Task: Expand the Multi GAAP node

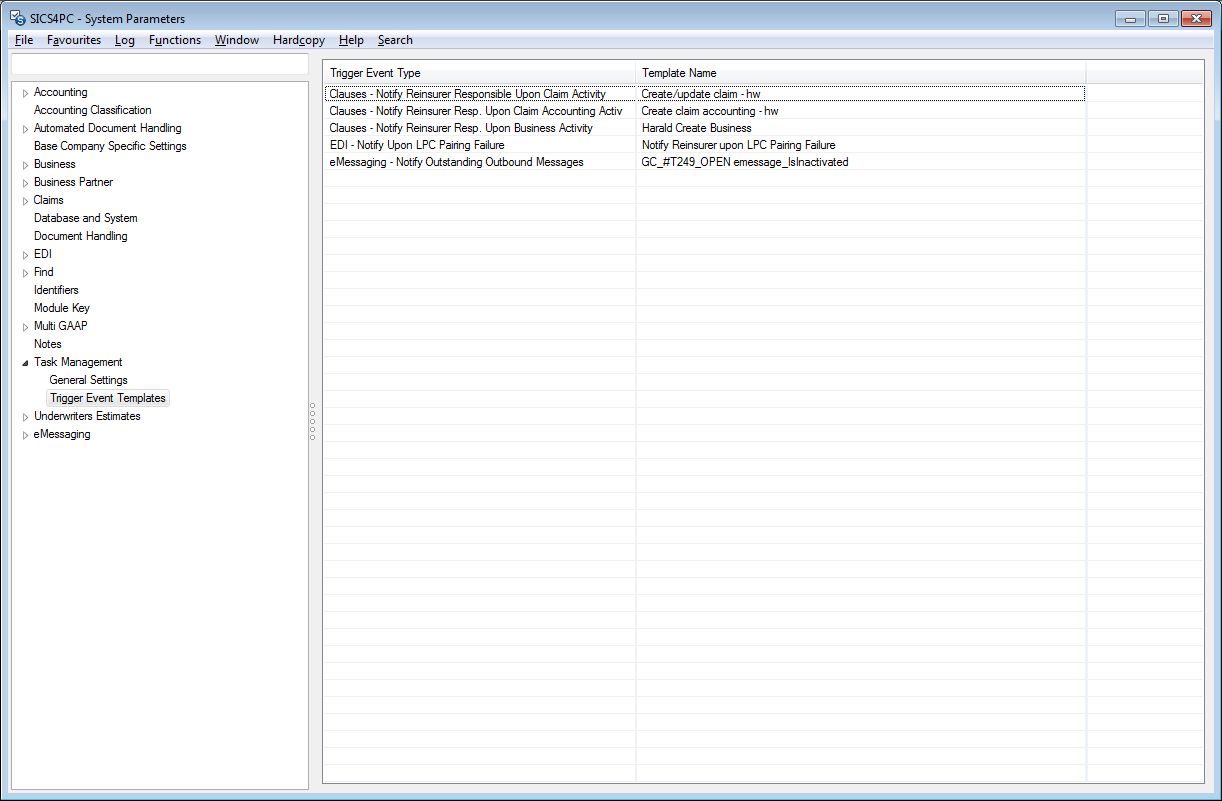Action: click(x=25, y=327)
